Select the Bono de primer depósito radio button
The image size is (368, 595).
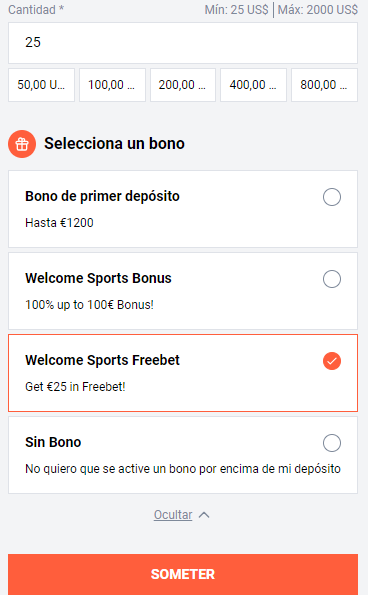click(332, 197)
